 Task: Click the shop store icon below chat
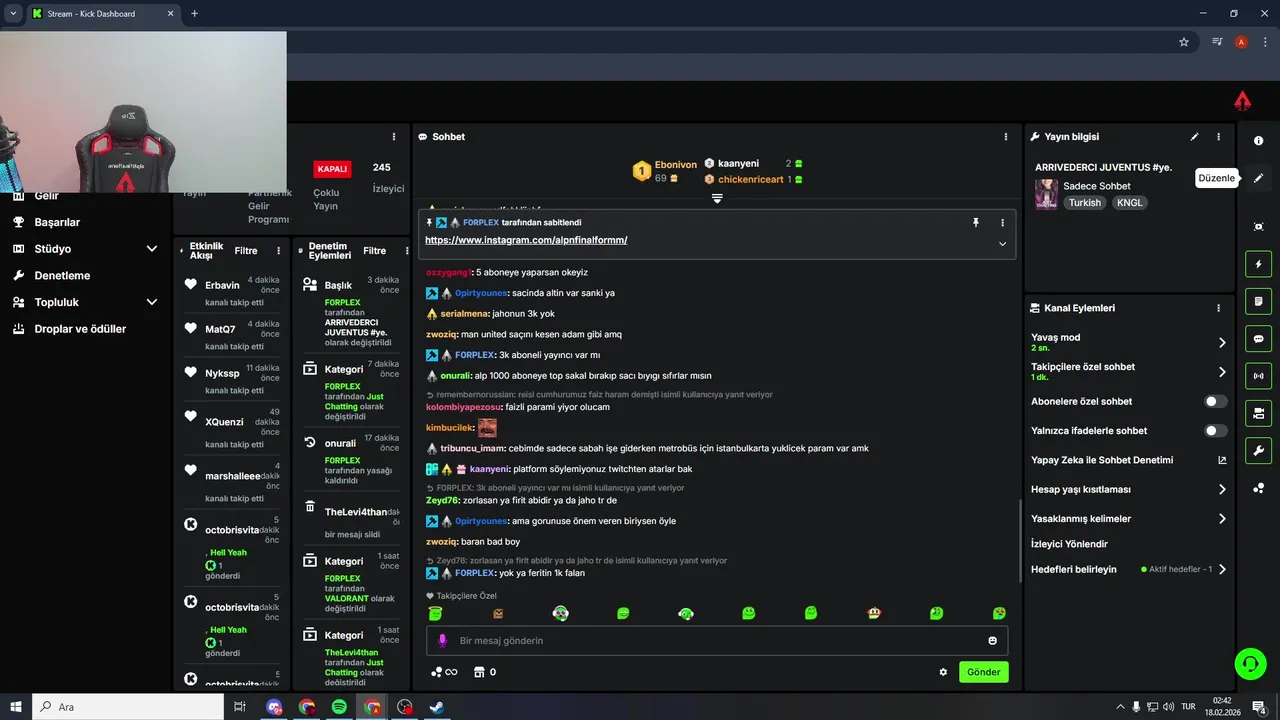click(x=479, y=672)
